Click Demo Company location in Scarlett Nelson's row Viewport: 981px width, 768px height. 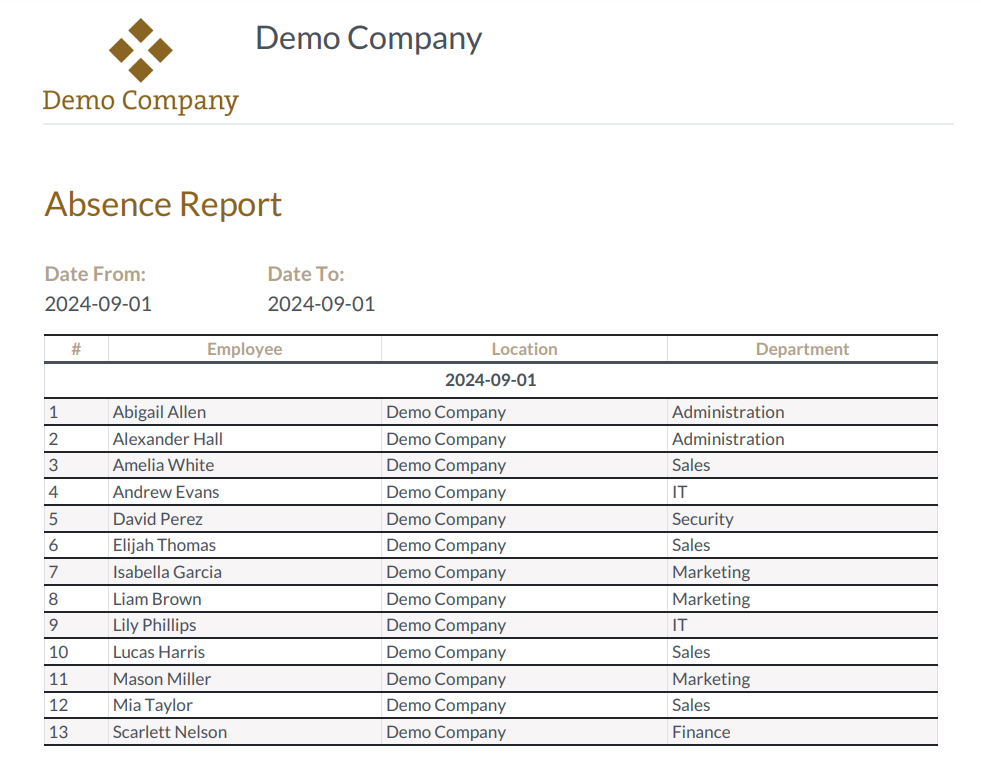446,732
